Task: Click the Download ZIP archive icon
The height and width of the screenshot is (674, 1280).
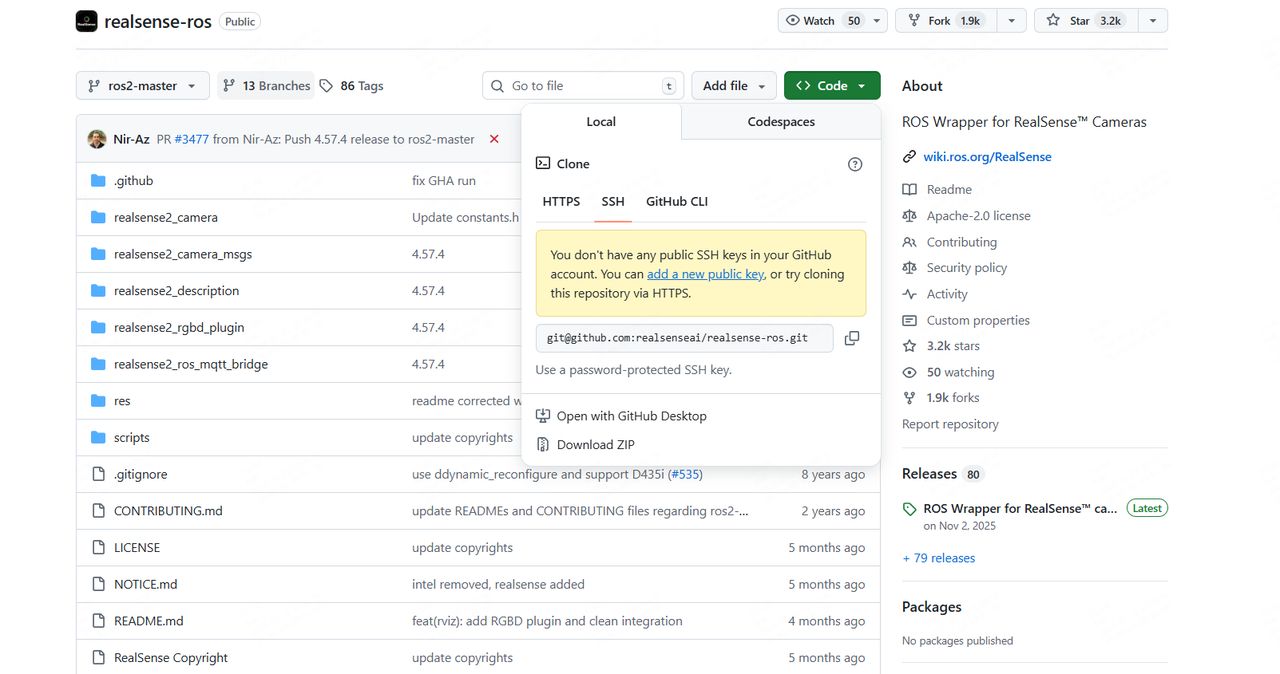Action: [x=543, y=445]
